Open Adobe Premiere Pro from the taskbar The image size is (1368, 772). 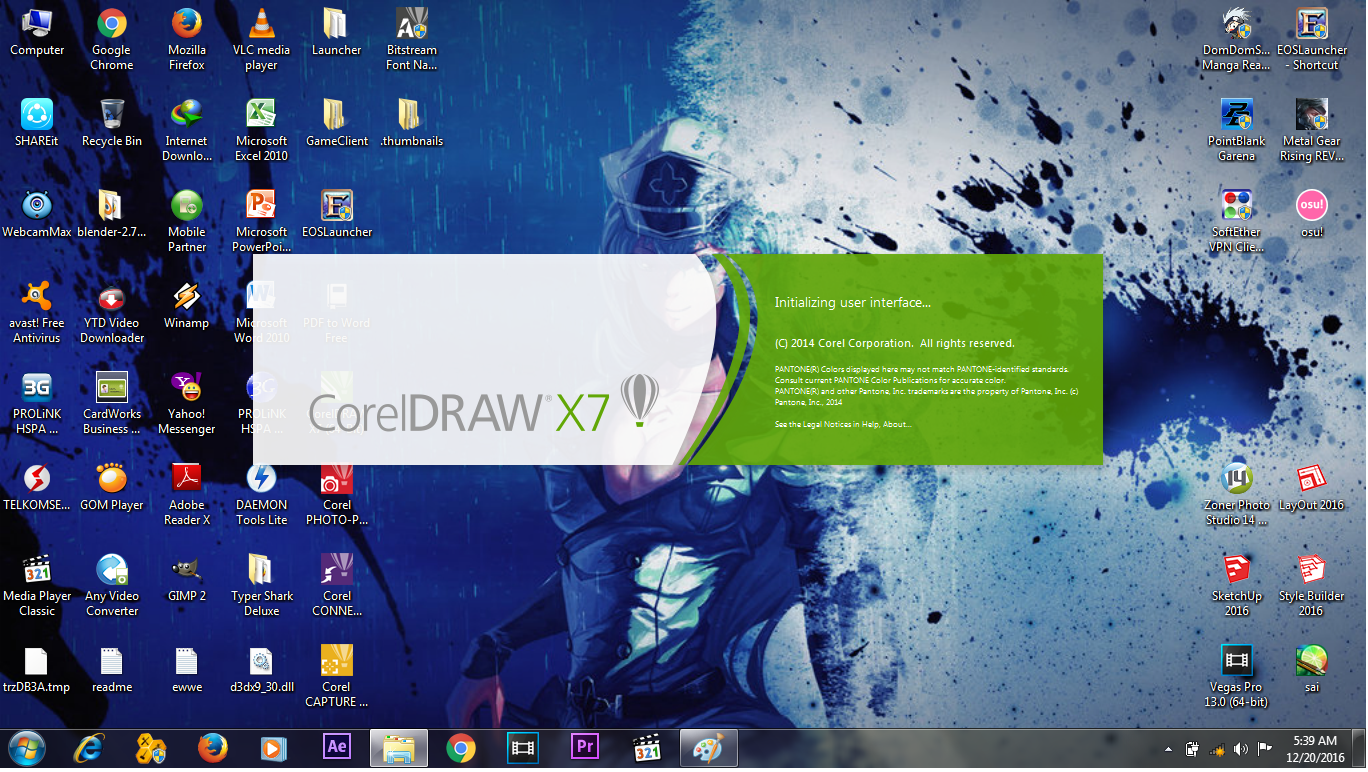click(584, 748)
